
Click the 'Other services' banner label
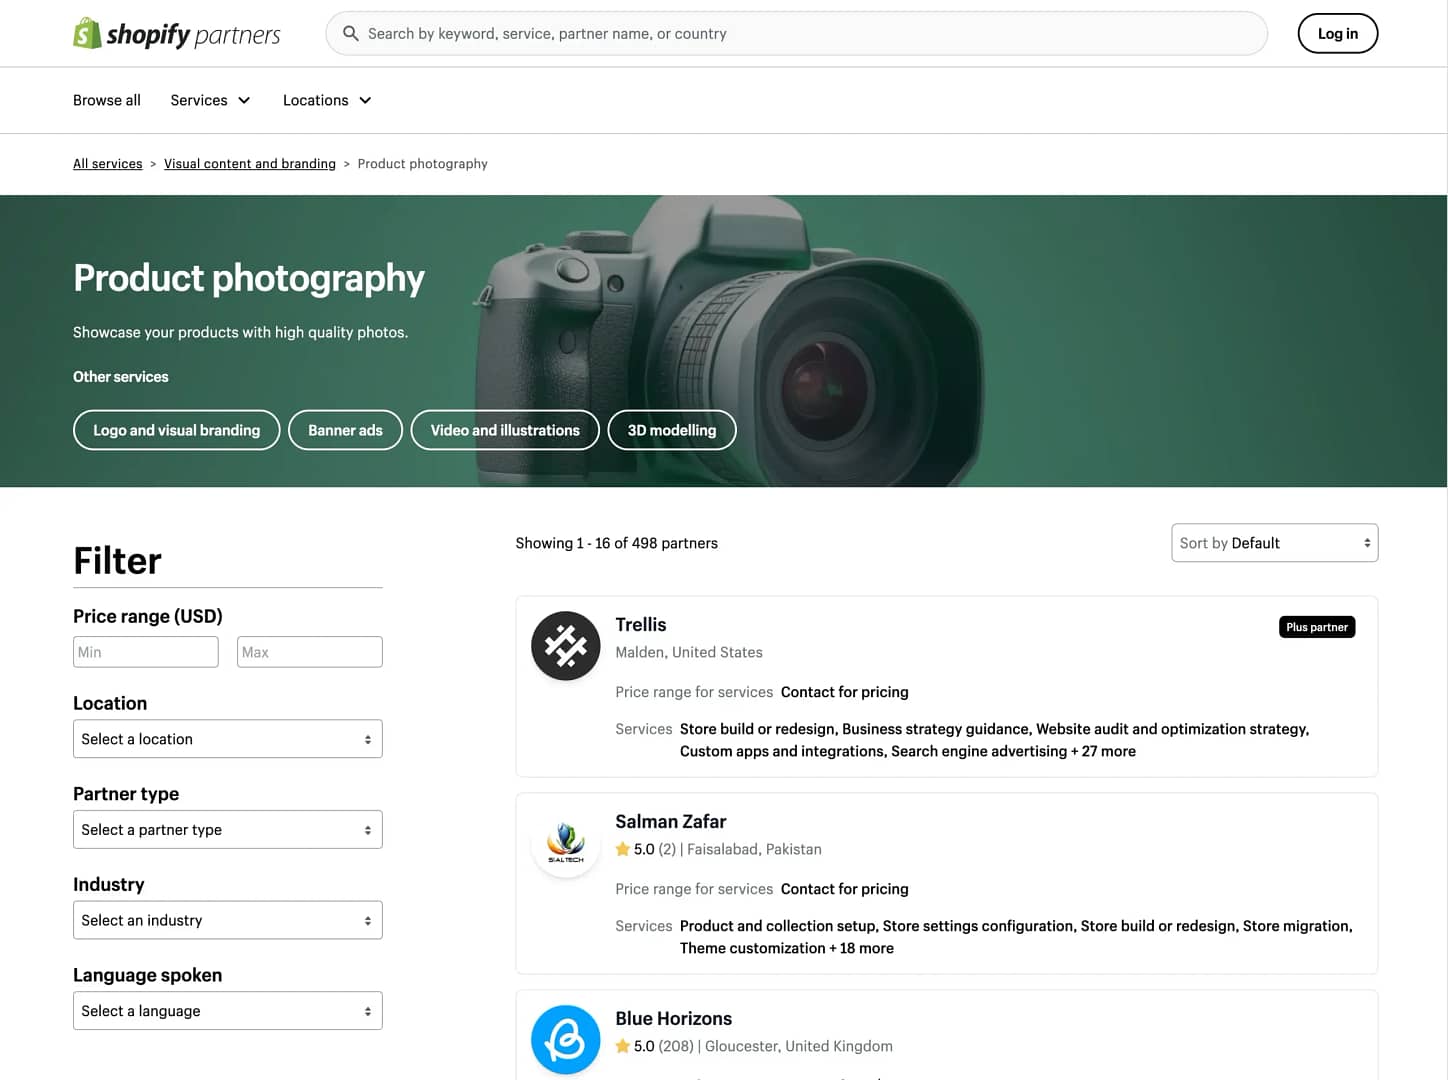(x=121, y=377)
